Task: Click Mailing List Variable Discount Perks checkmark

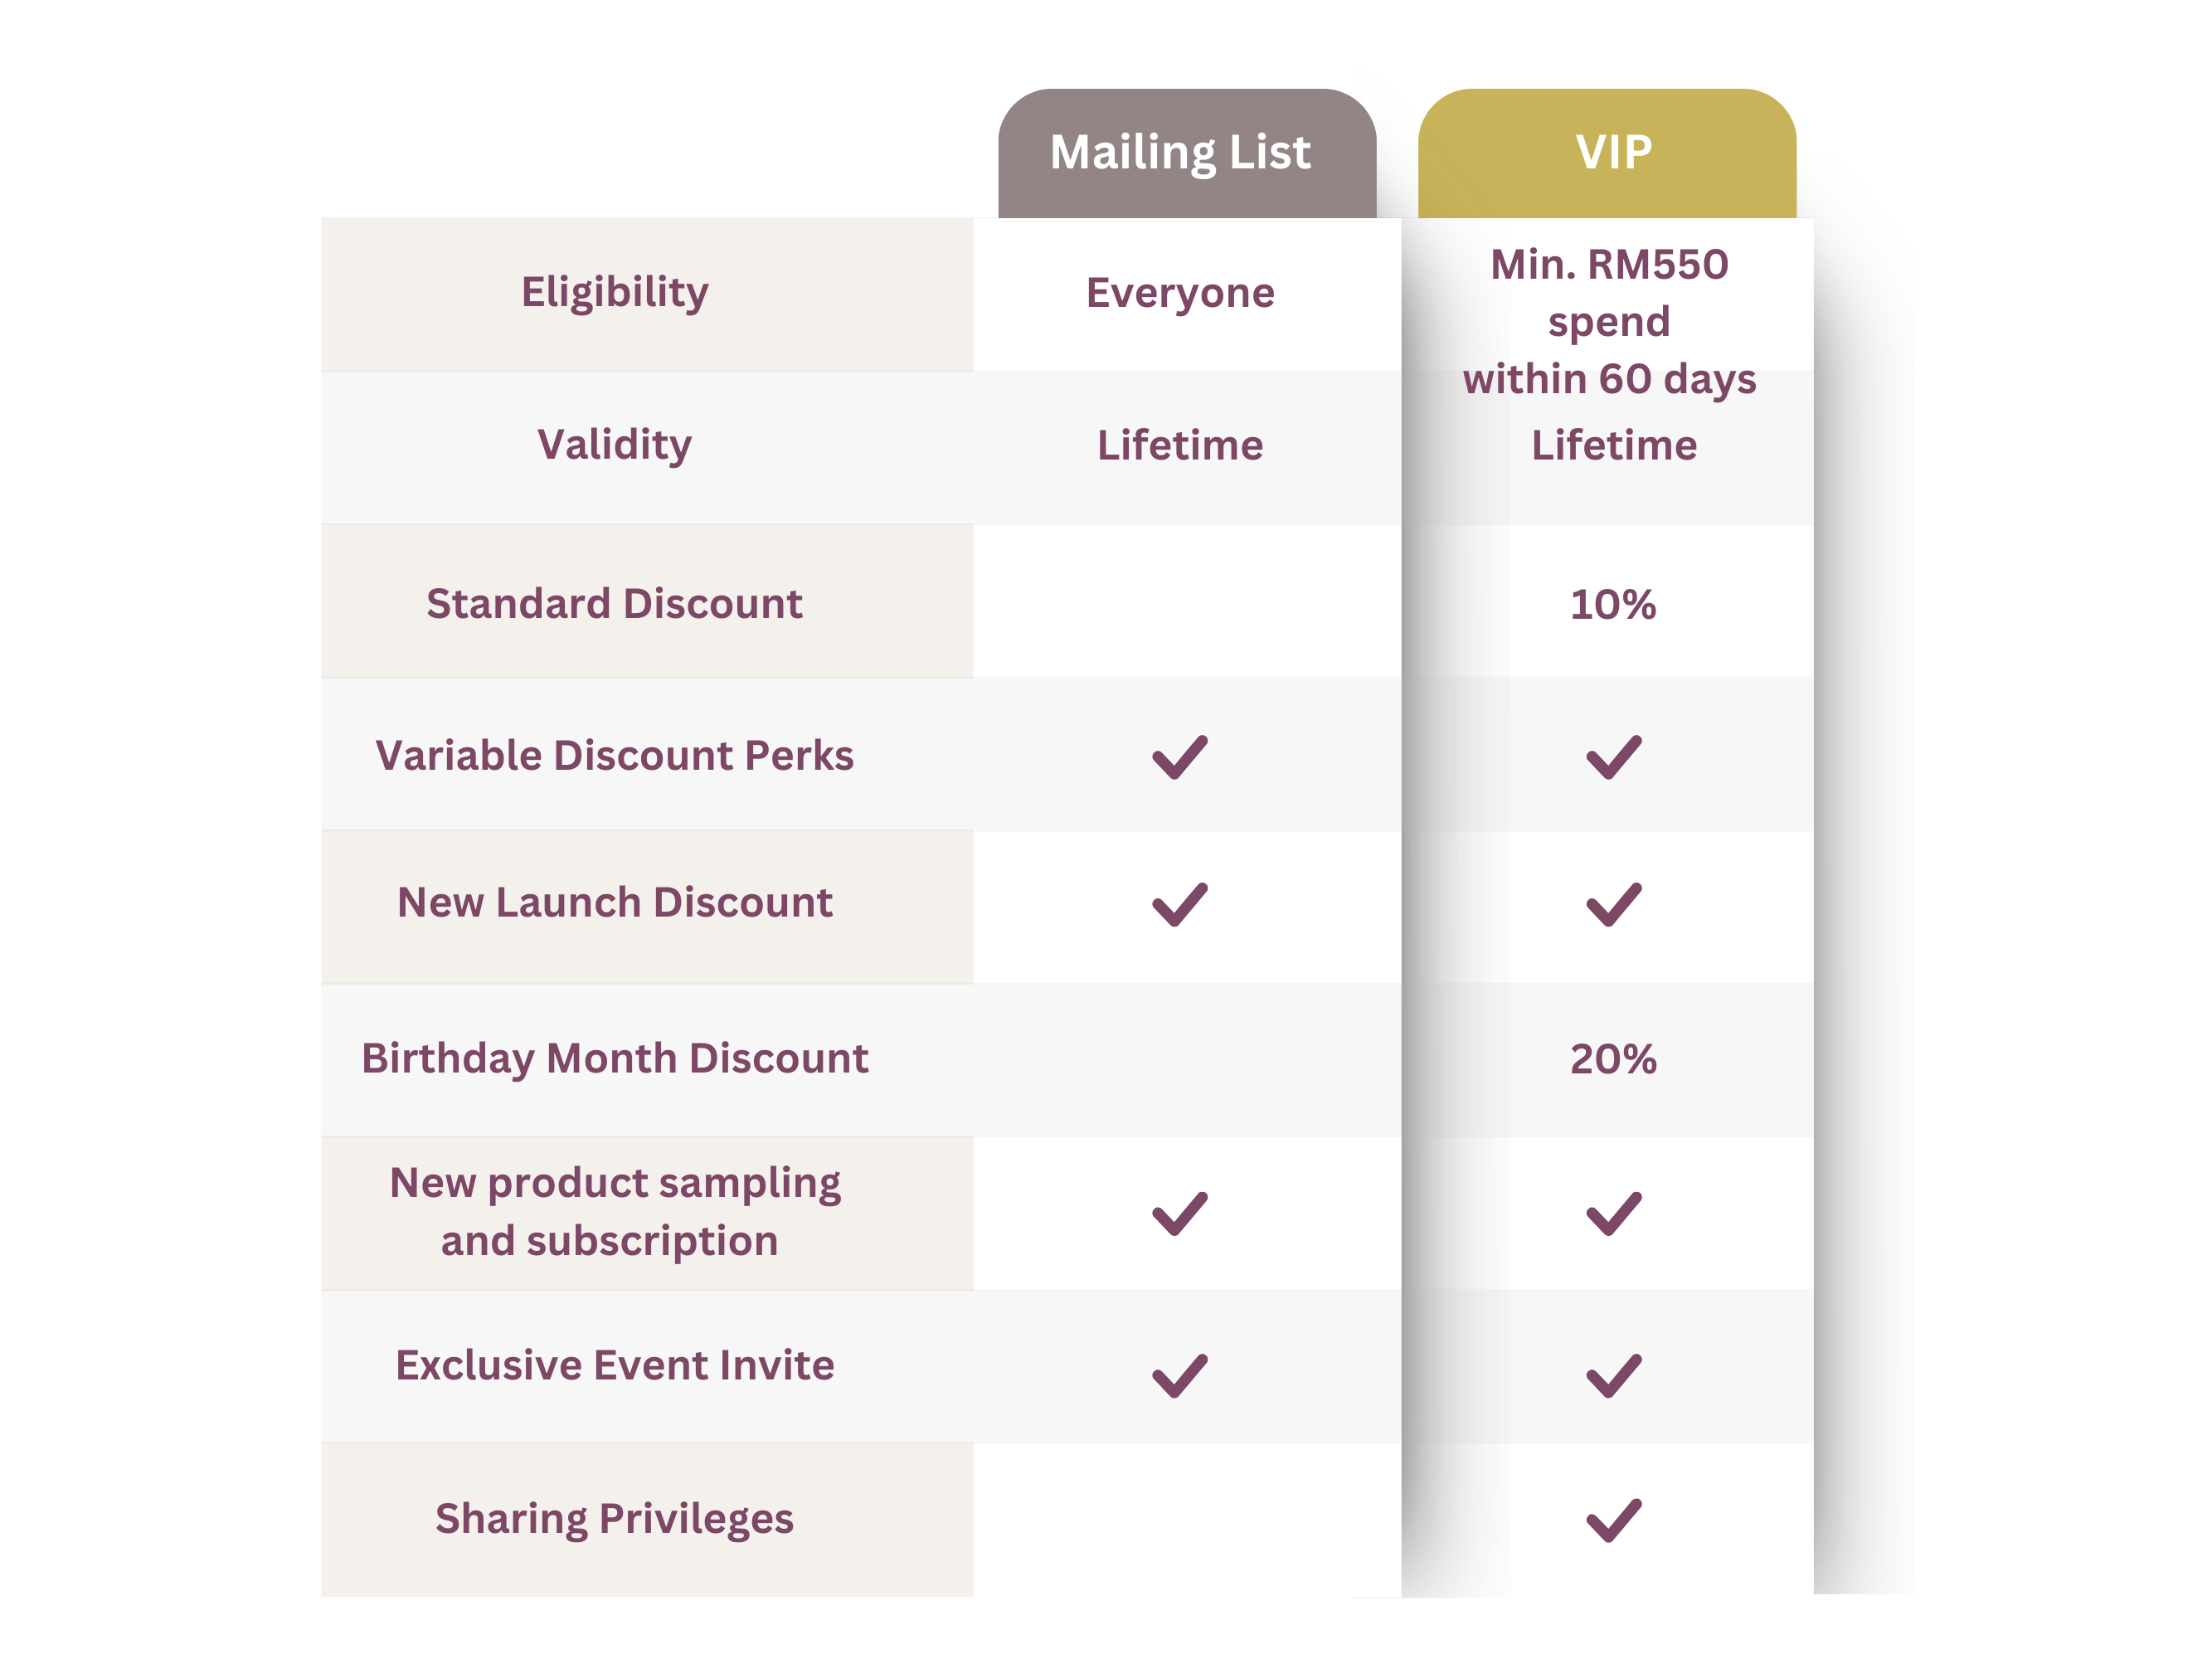Action: (x=1180, y=757)
